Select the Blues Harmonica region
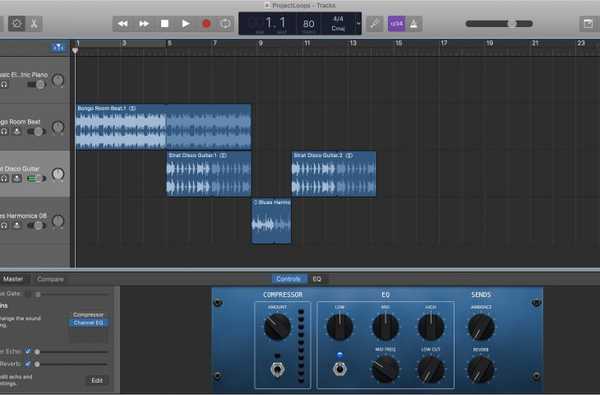This screenshot has height=395, width=600. click(x=271, y=221)
